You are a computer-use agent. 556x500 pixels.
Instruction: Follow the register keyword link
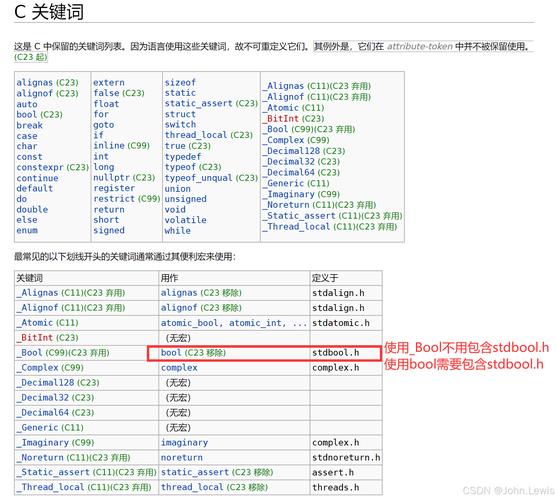(114, 188)
